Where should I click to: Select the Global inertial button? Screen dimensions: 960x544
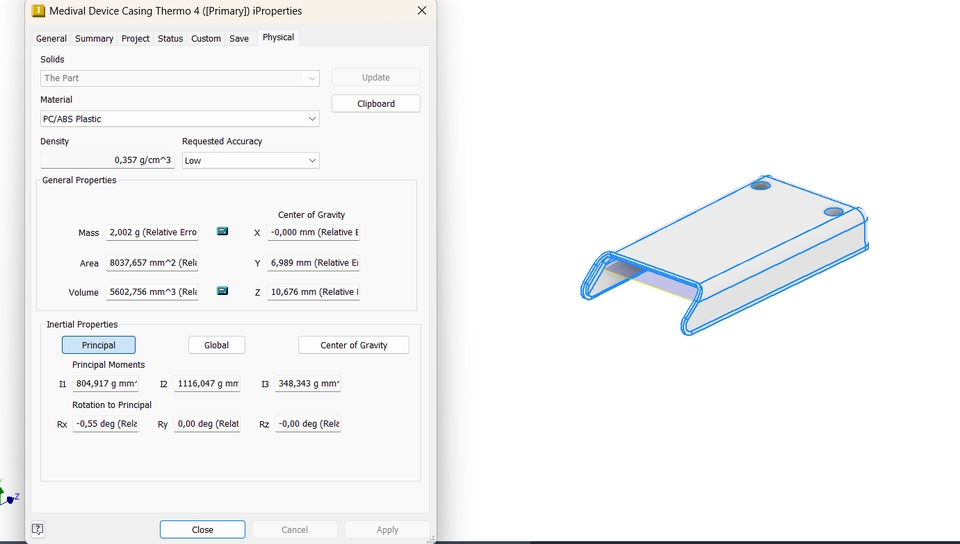[x=216, y=345]
